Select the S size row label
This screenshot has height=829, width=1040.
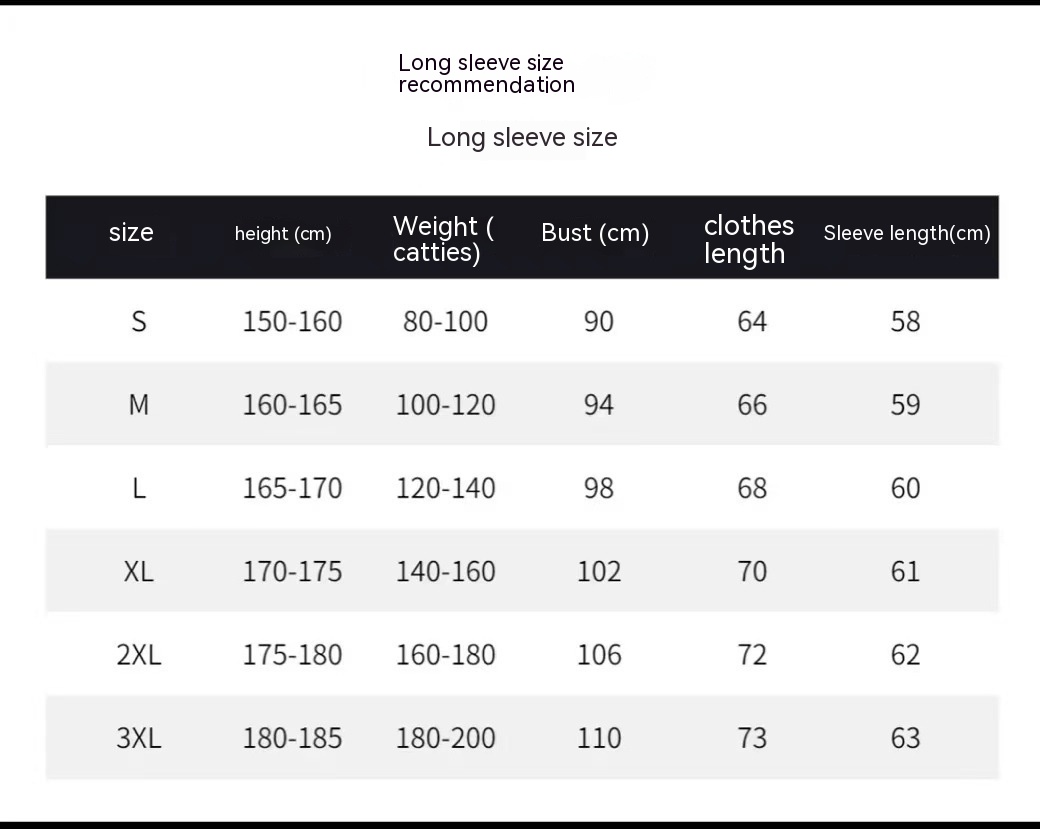[x=139, y=321]
